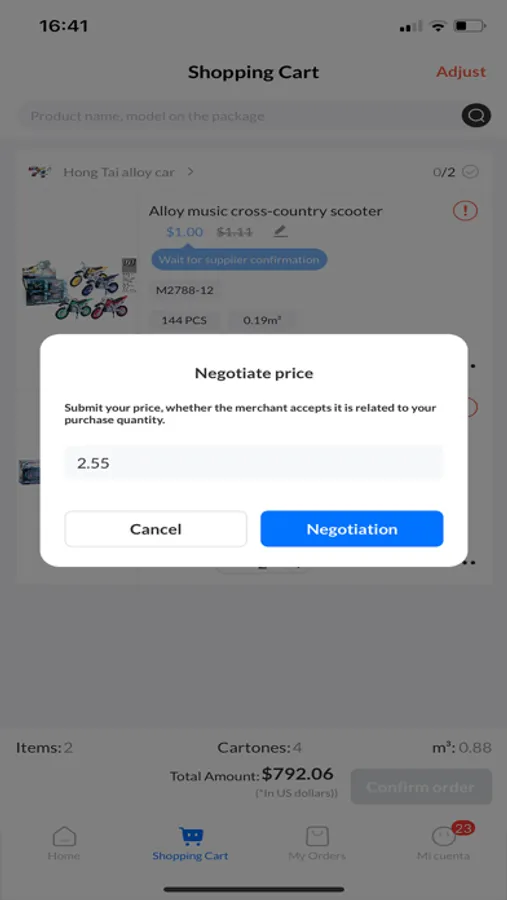Tap the Hong Tai store logo icon
Image resolution: width=507 pixels, height=900 pixels.
pos(40,172)
